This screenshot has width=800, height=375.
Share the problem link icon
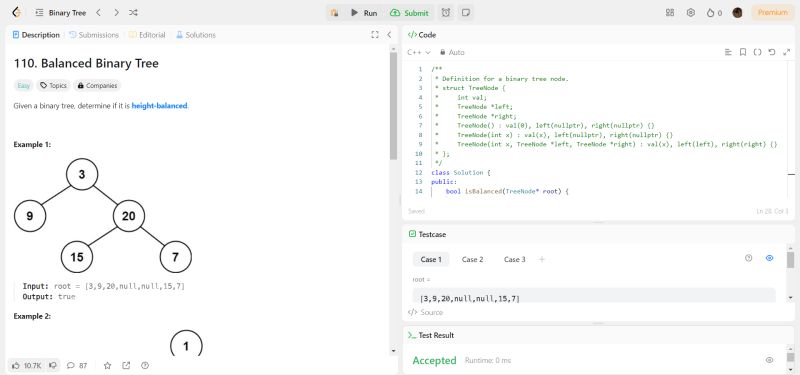click(x=126, y=365)
